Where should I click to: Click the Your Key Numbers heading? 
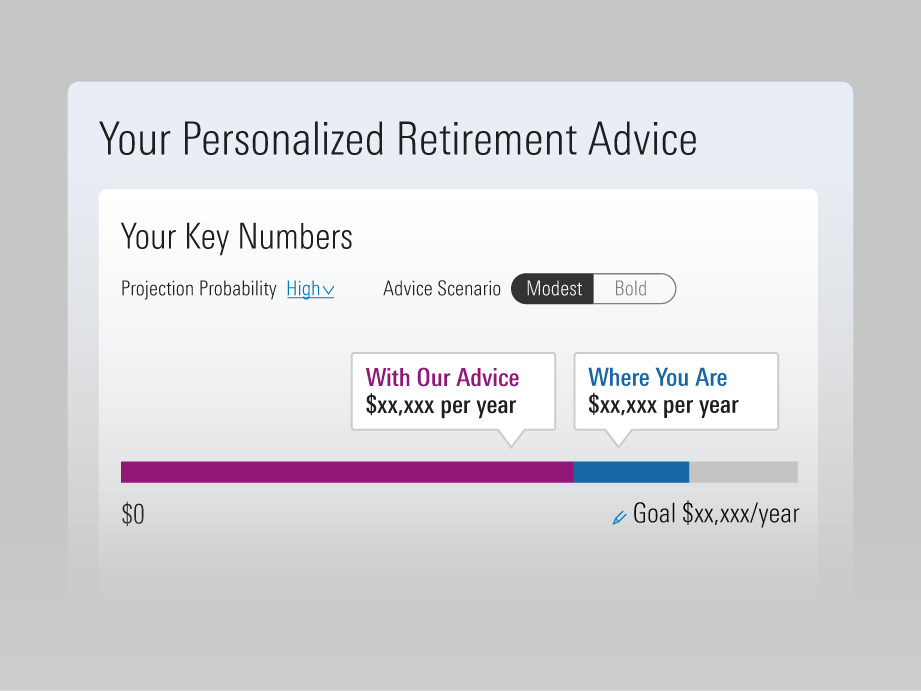236,237
